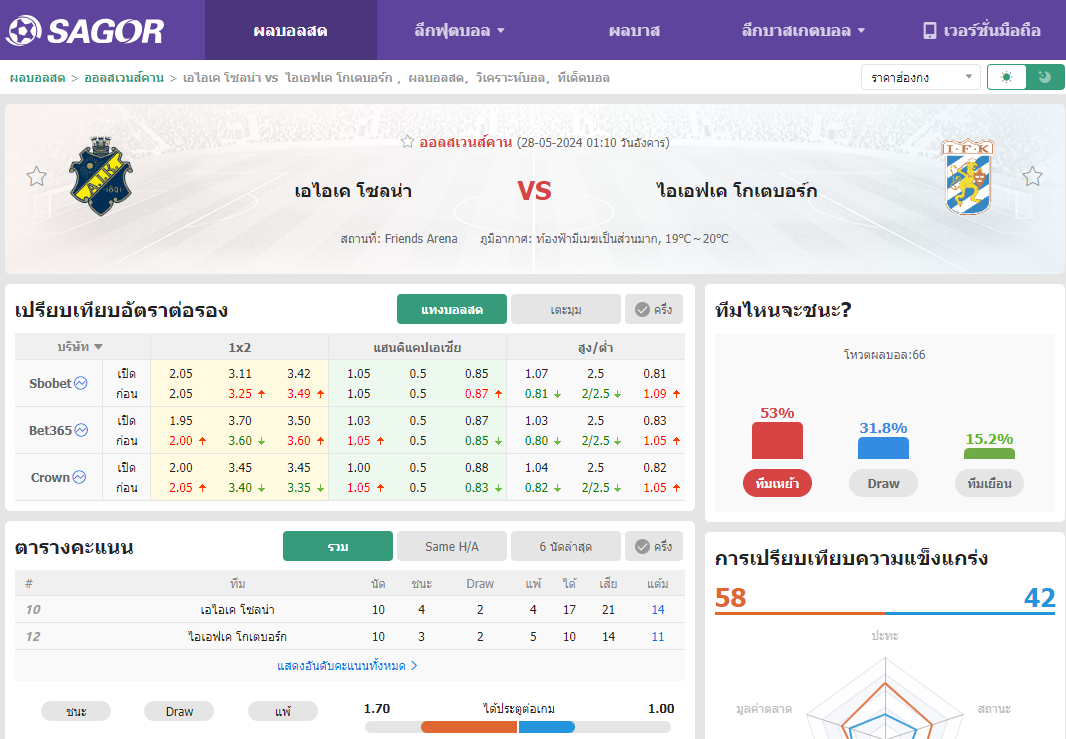Select the รวม standings tab
Screen dimensions: 1066x739
(x=338, y=547)
